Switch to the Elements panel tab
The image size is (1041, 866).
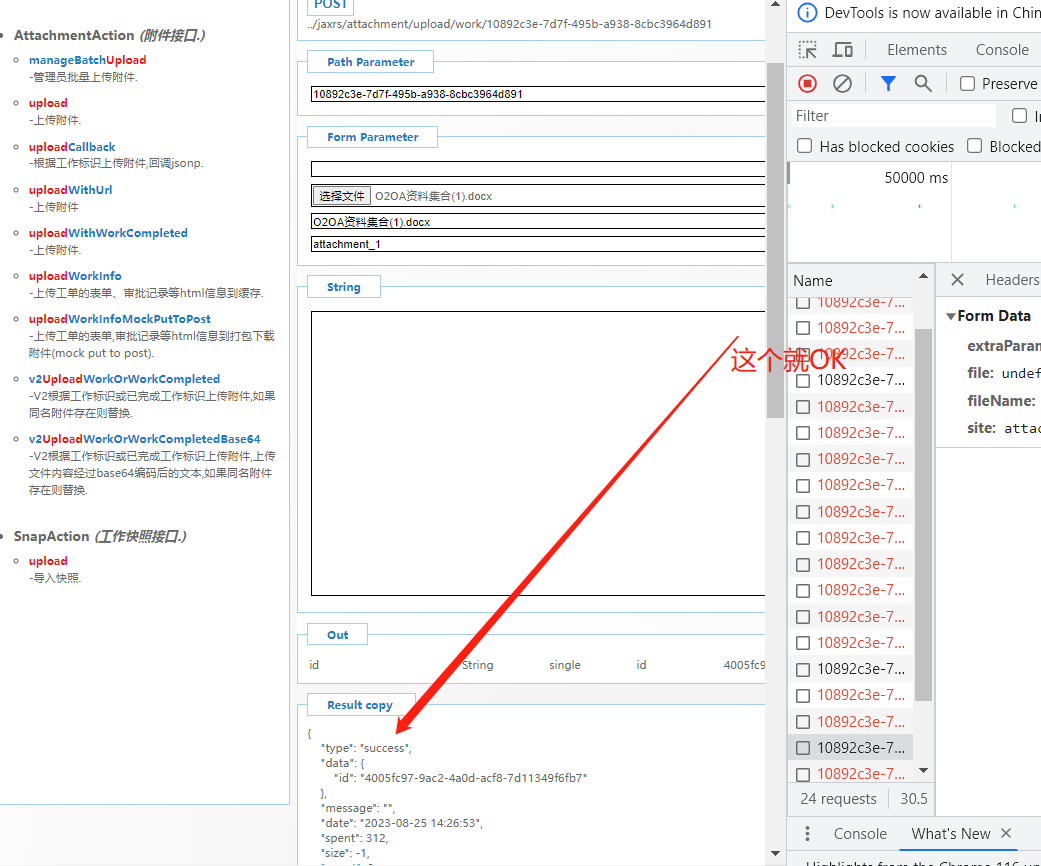916,50
